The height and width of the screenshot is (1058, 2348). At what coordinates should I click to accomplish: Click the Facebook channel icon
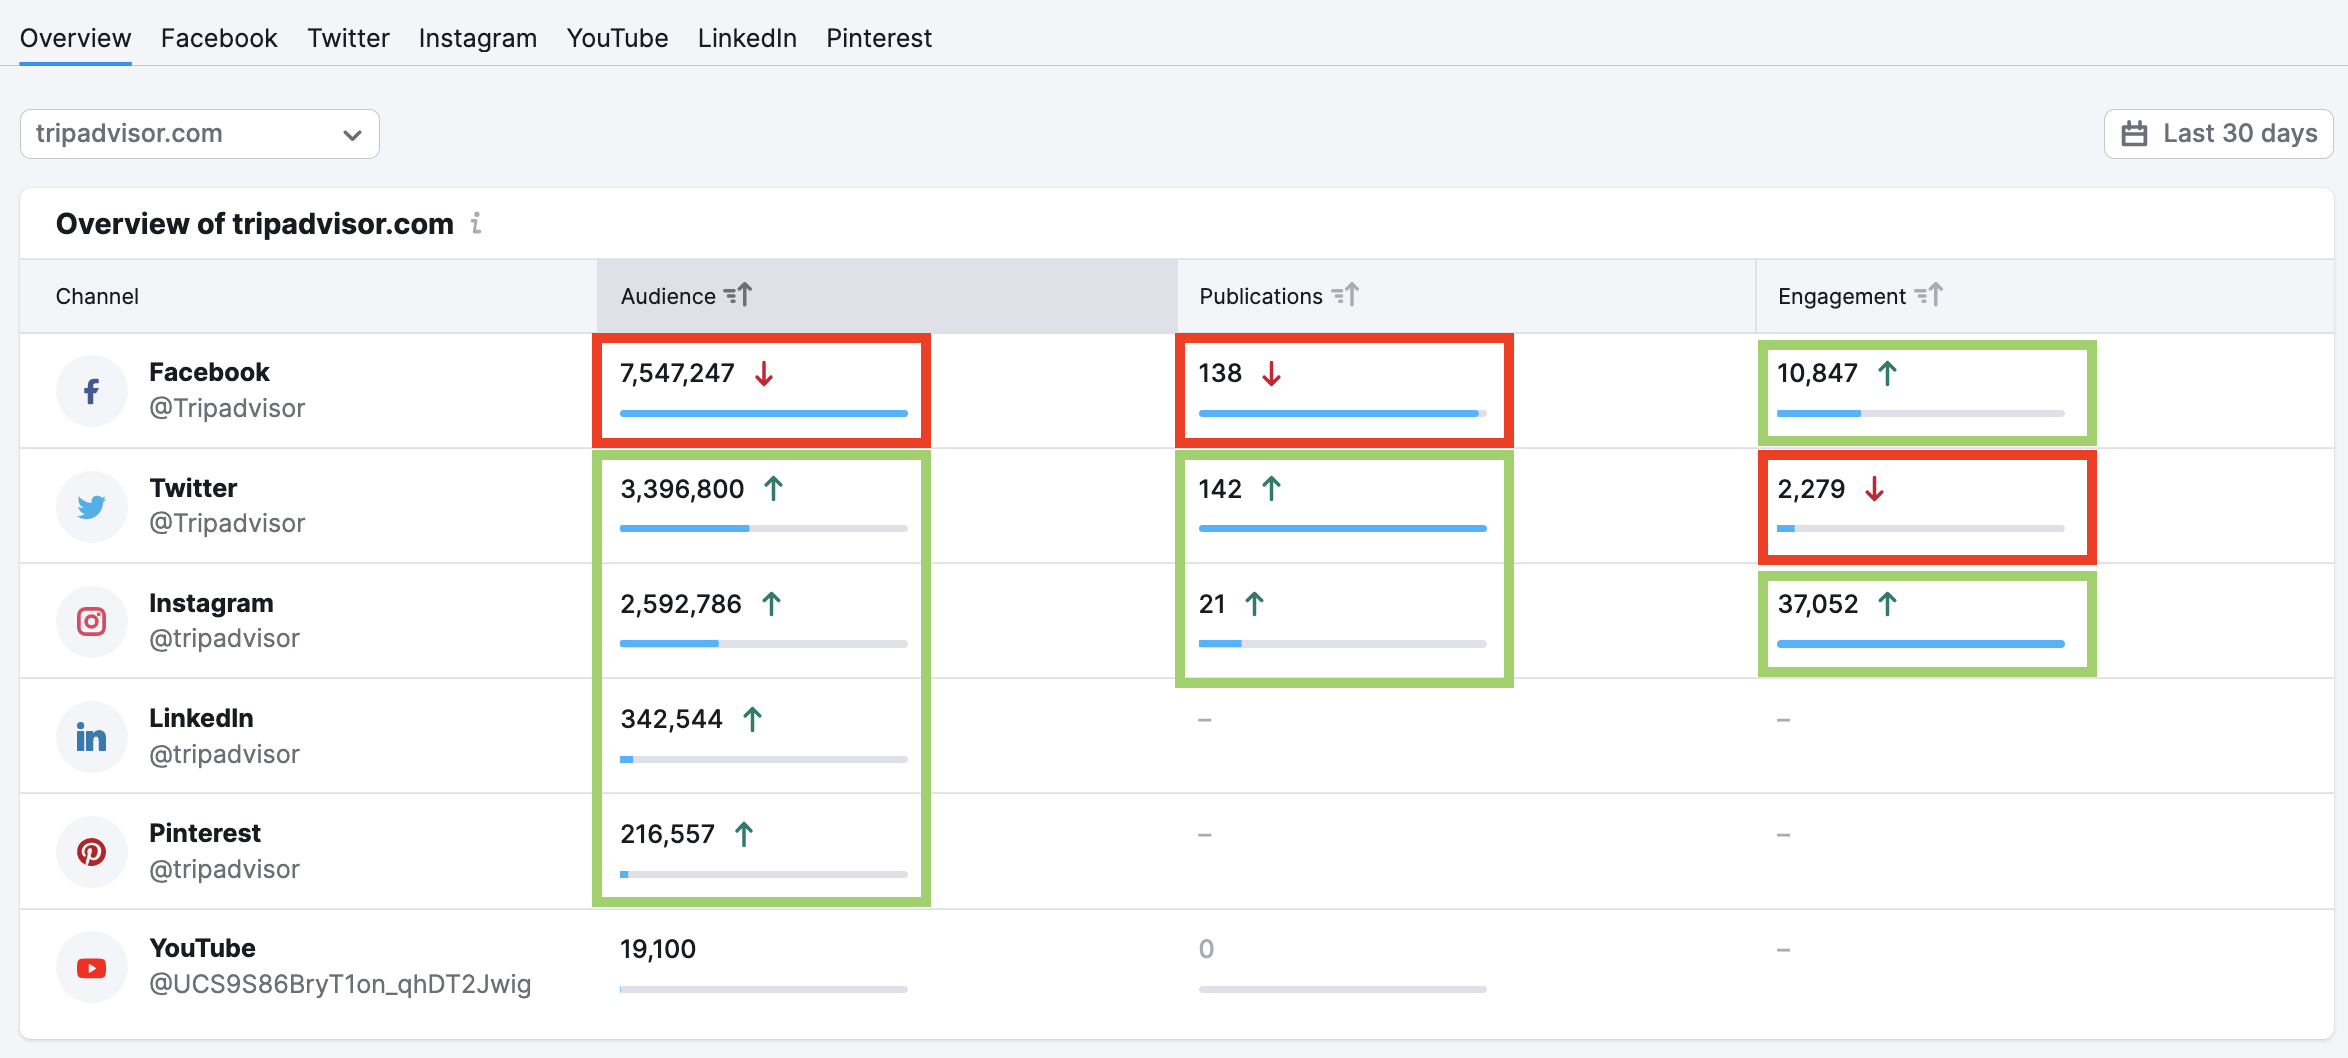(91, 391)
